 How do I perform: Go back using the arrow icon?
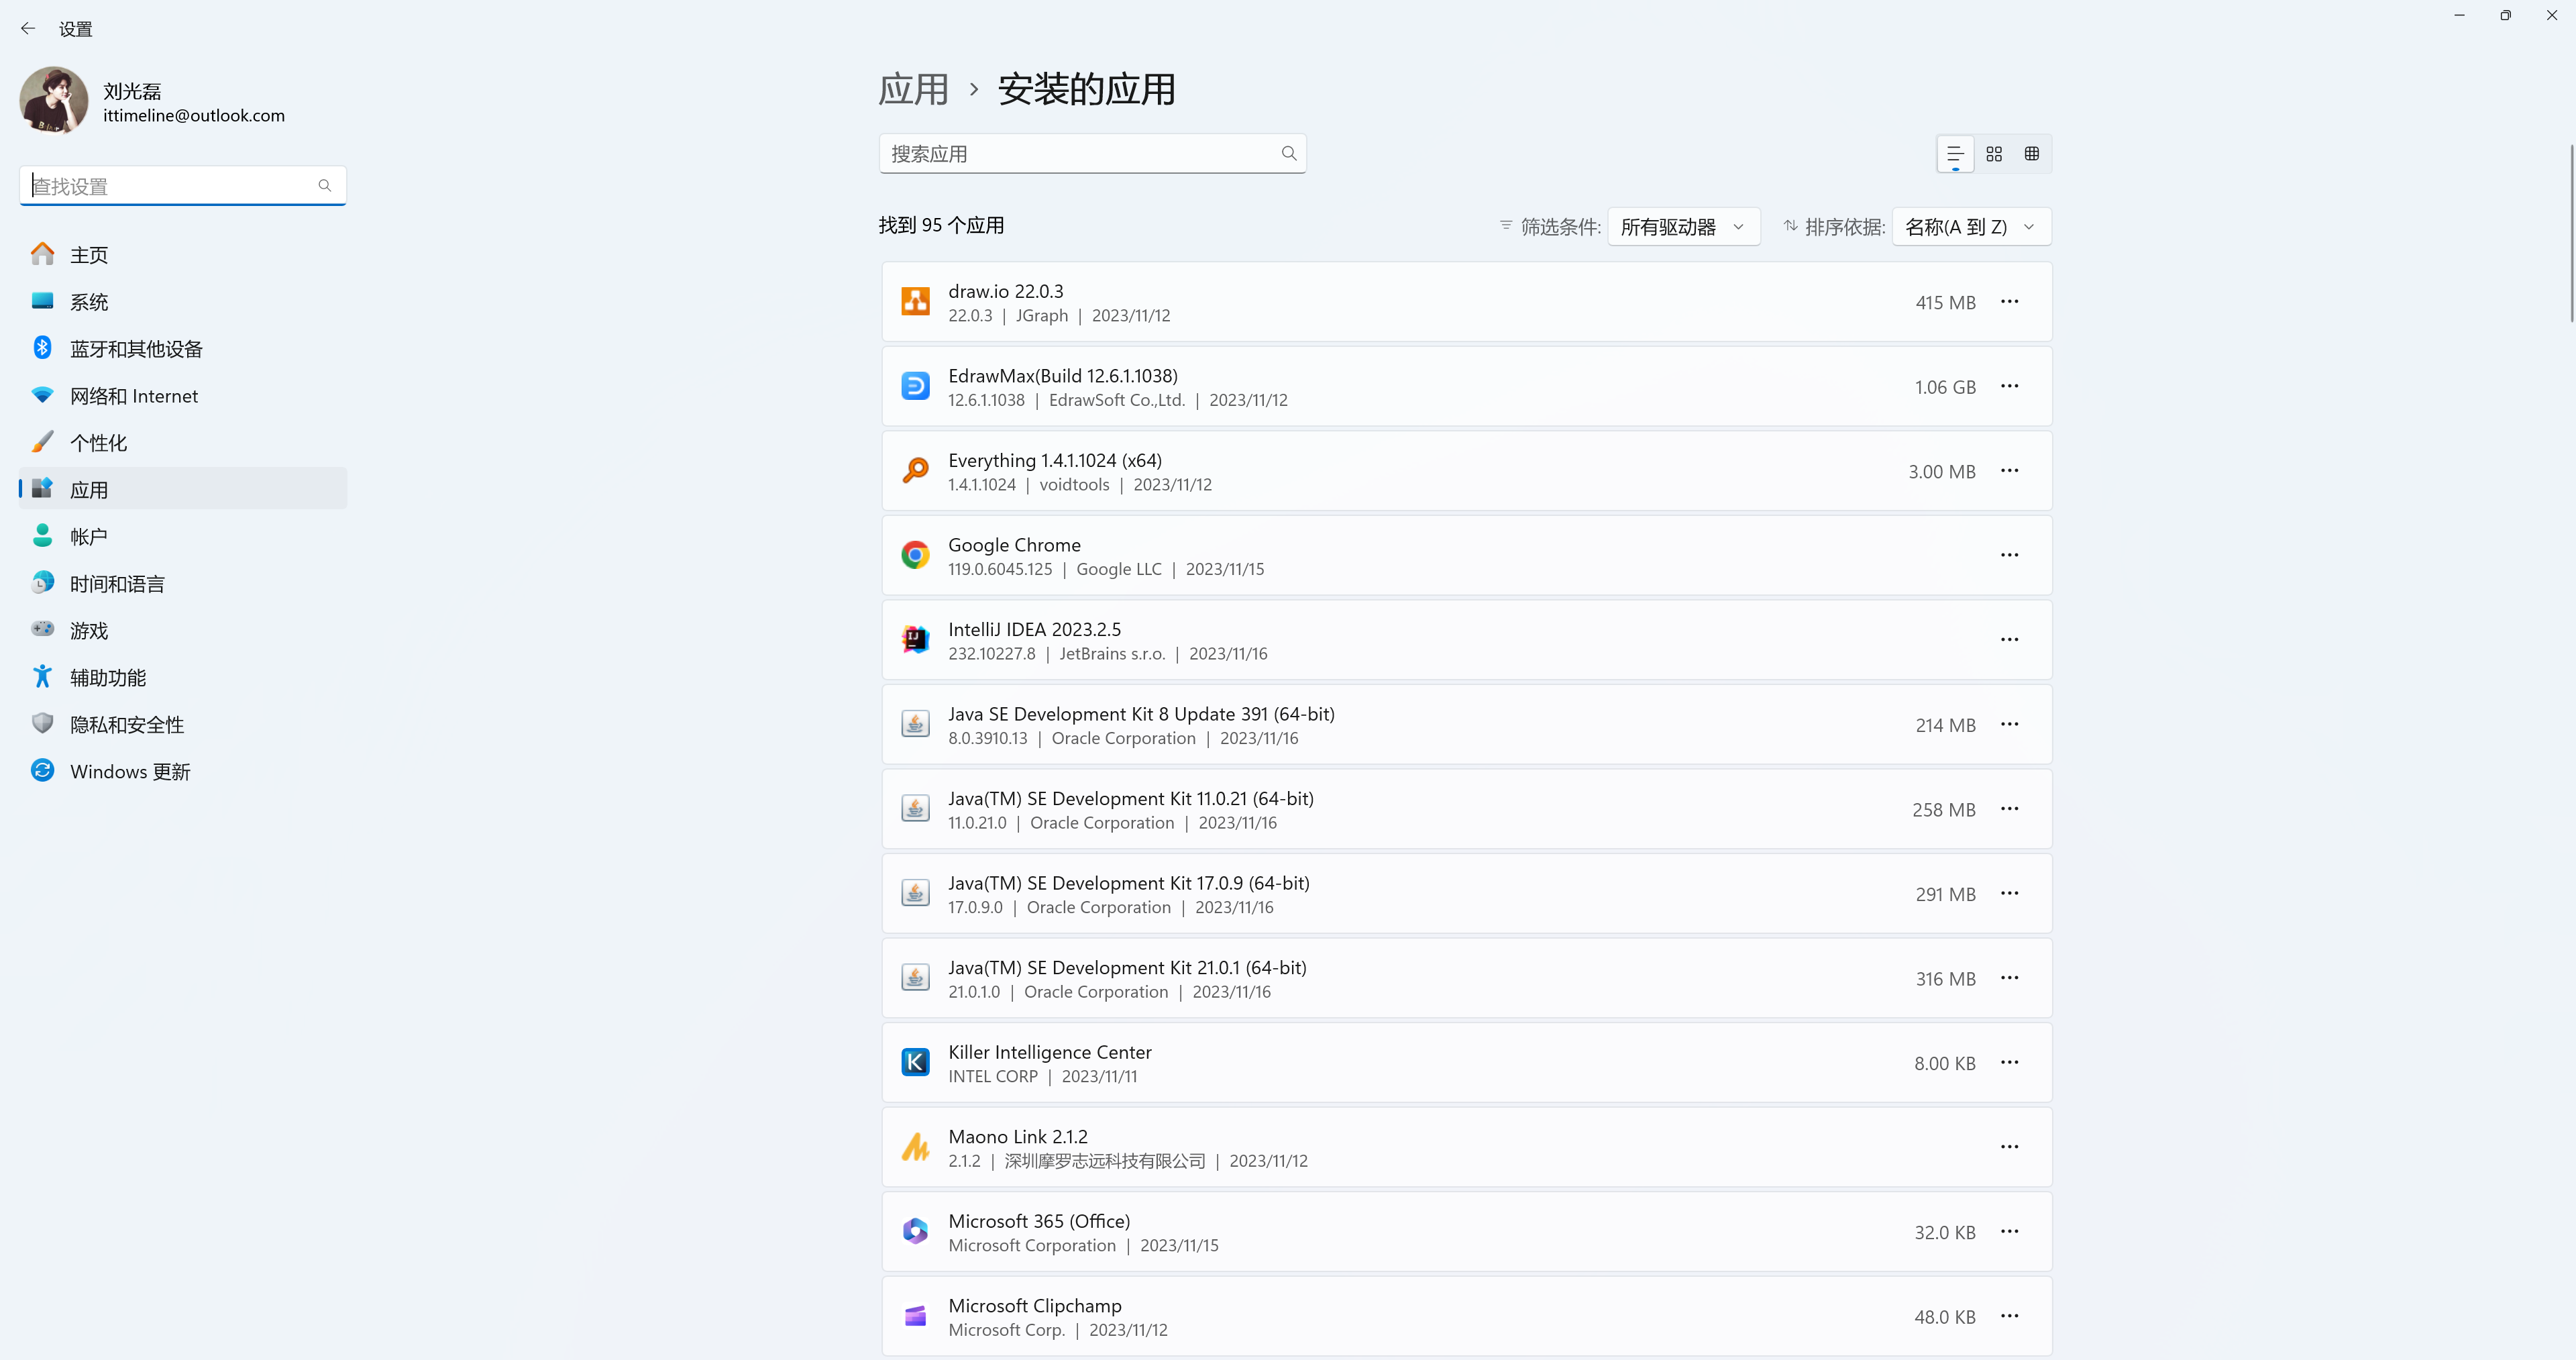pyautogui.click(x=28, y=29)
